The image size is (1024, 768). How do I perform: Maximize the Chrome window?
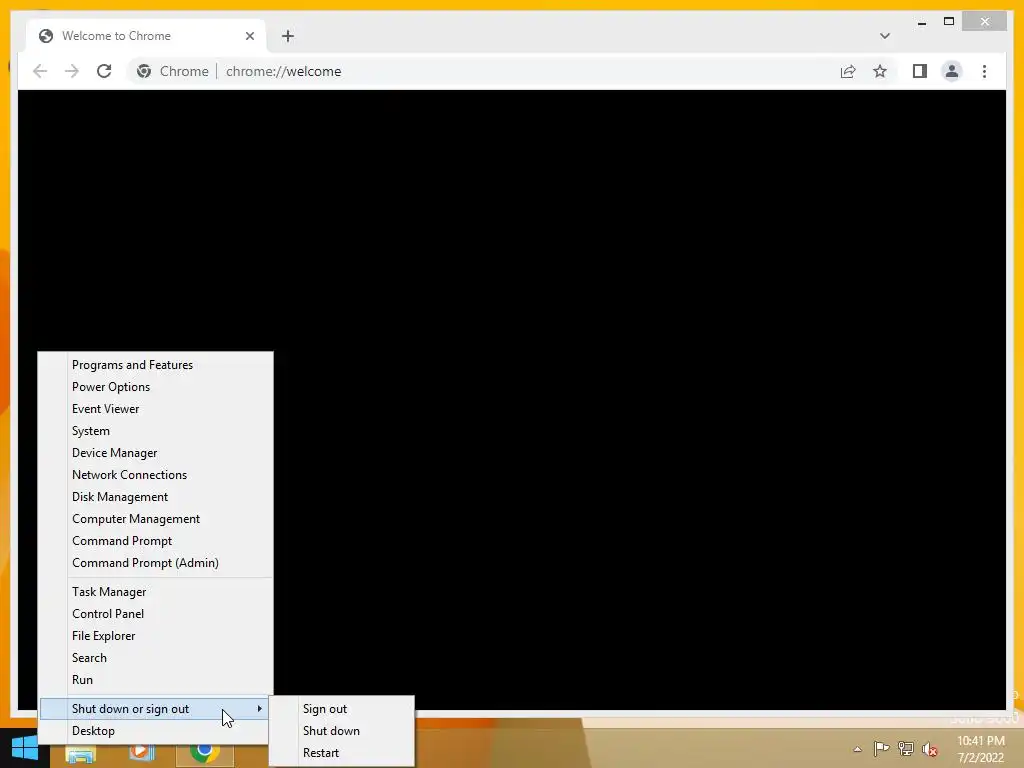[x=949, y=22]
